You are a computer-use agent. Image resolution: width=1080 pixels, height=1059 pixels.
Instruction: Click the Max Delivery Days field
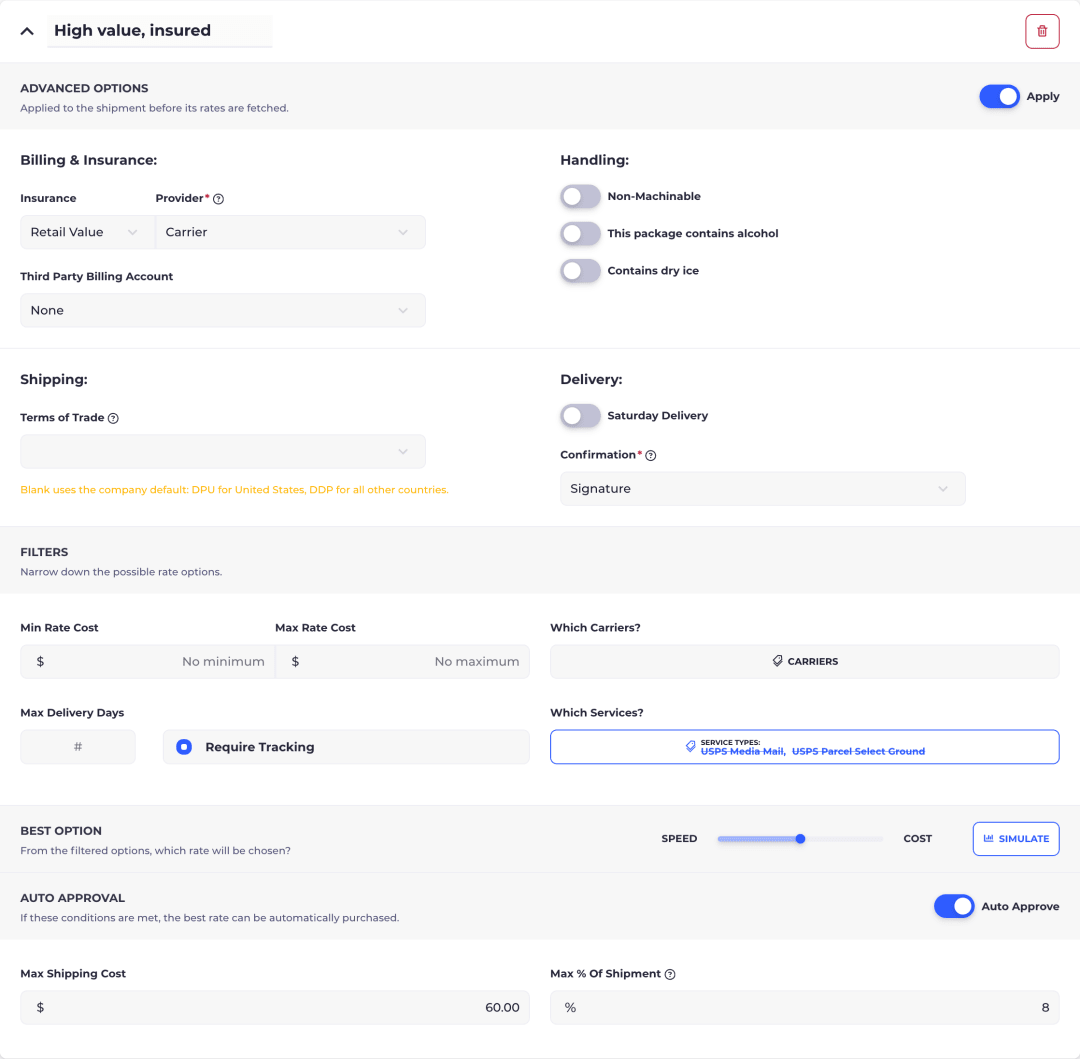click(78, 747)
